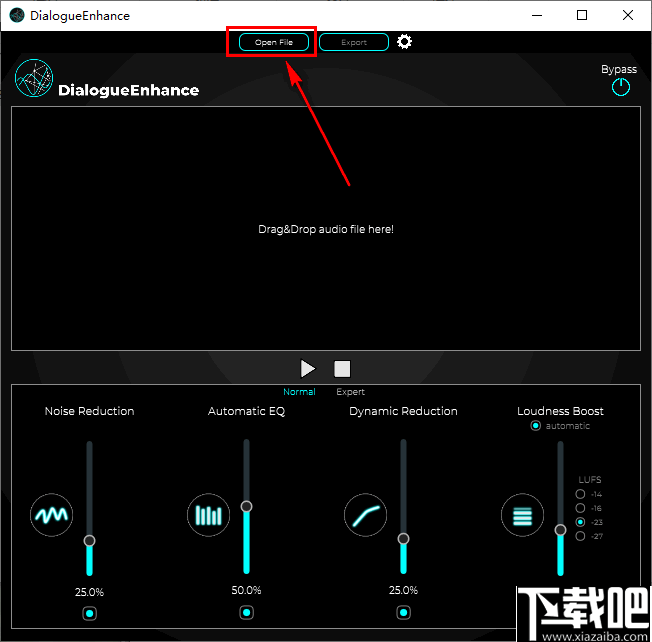Click the DialogueEnhance circular logo
The height and width of the screenshot is (642, 652).
click(x=34, y=78)
